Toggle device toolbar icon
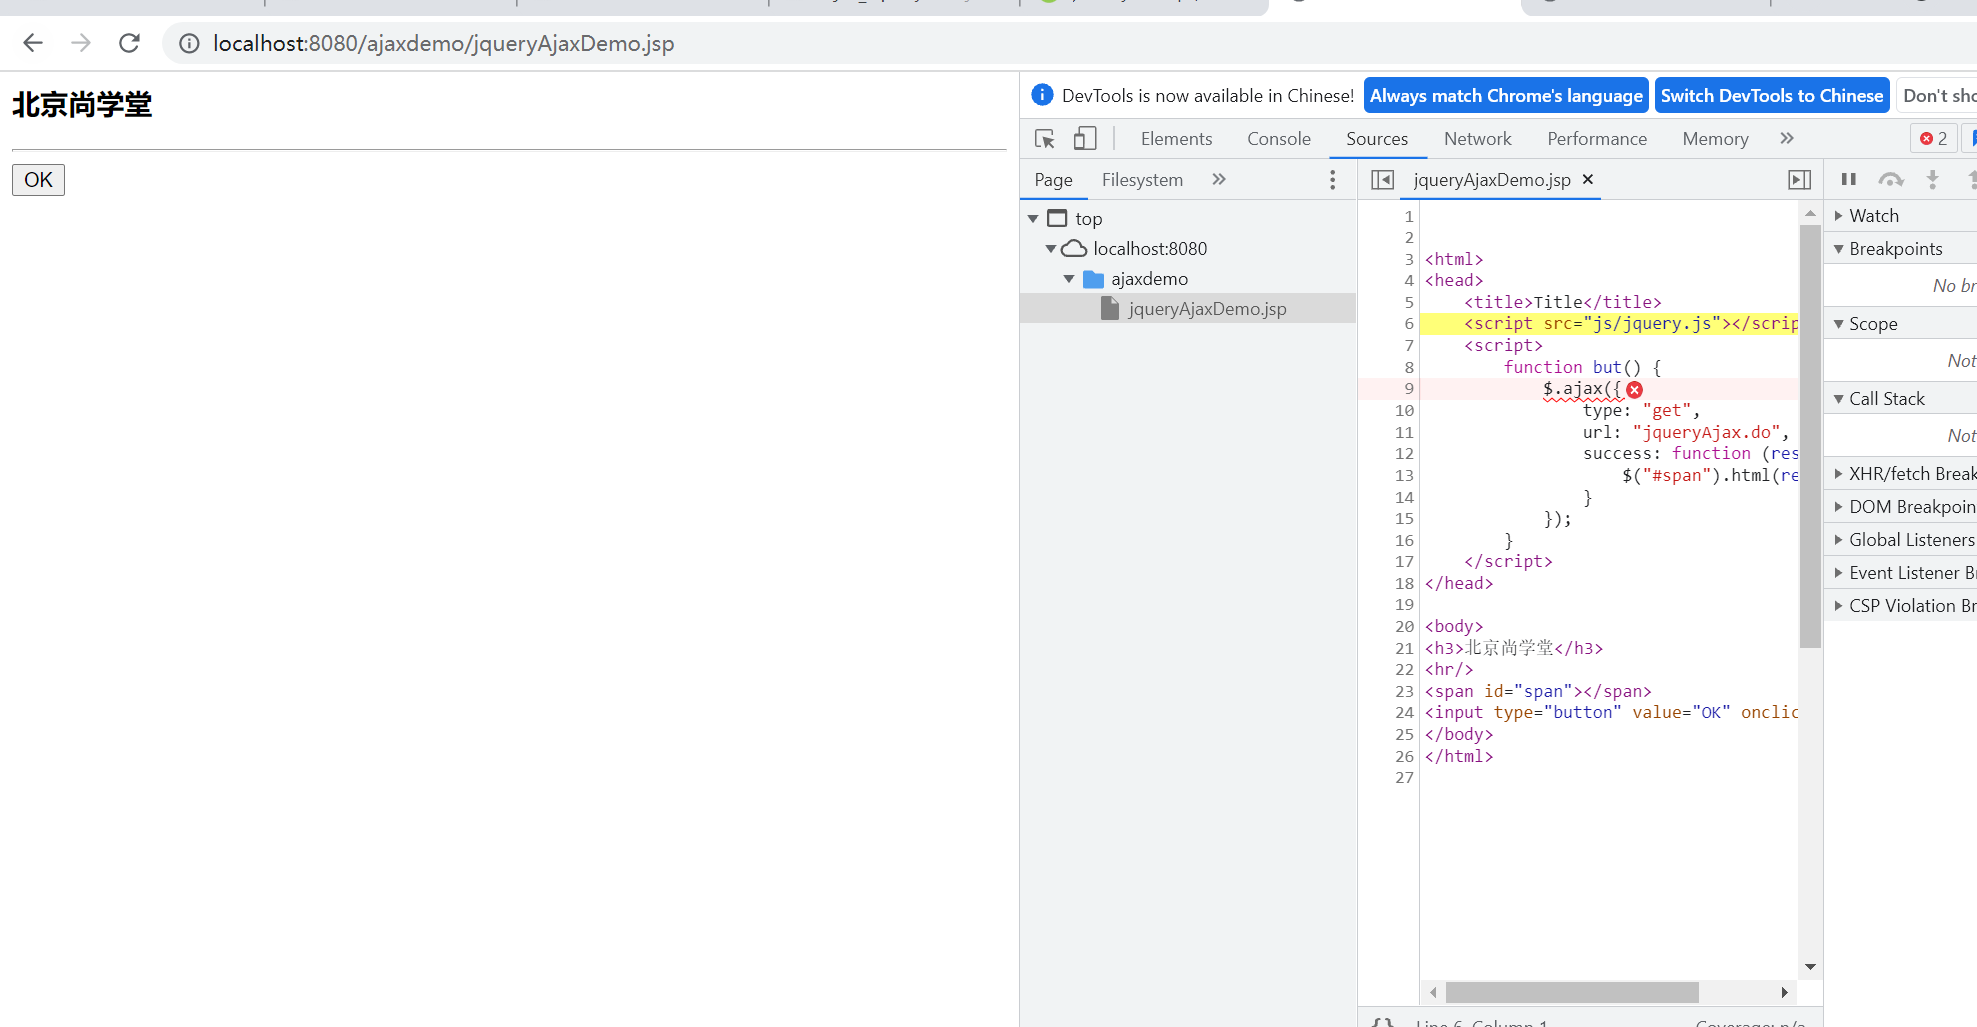Screen dimensions: 1977x1027 1085,139
